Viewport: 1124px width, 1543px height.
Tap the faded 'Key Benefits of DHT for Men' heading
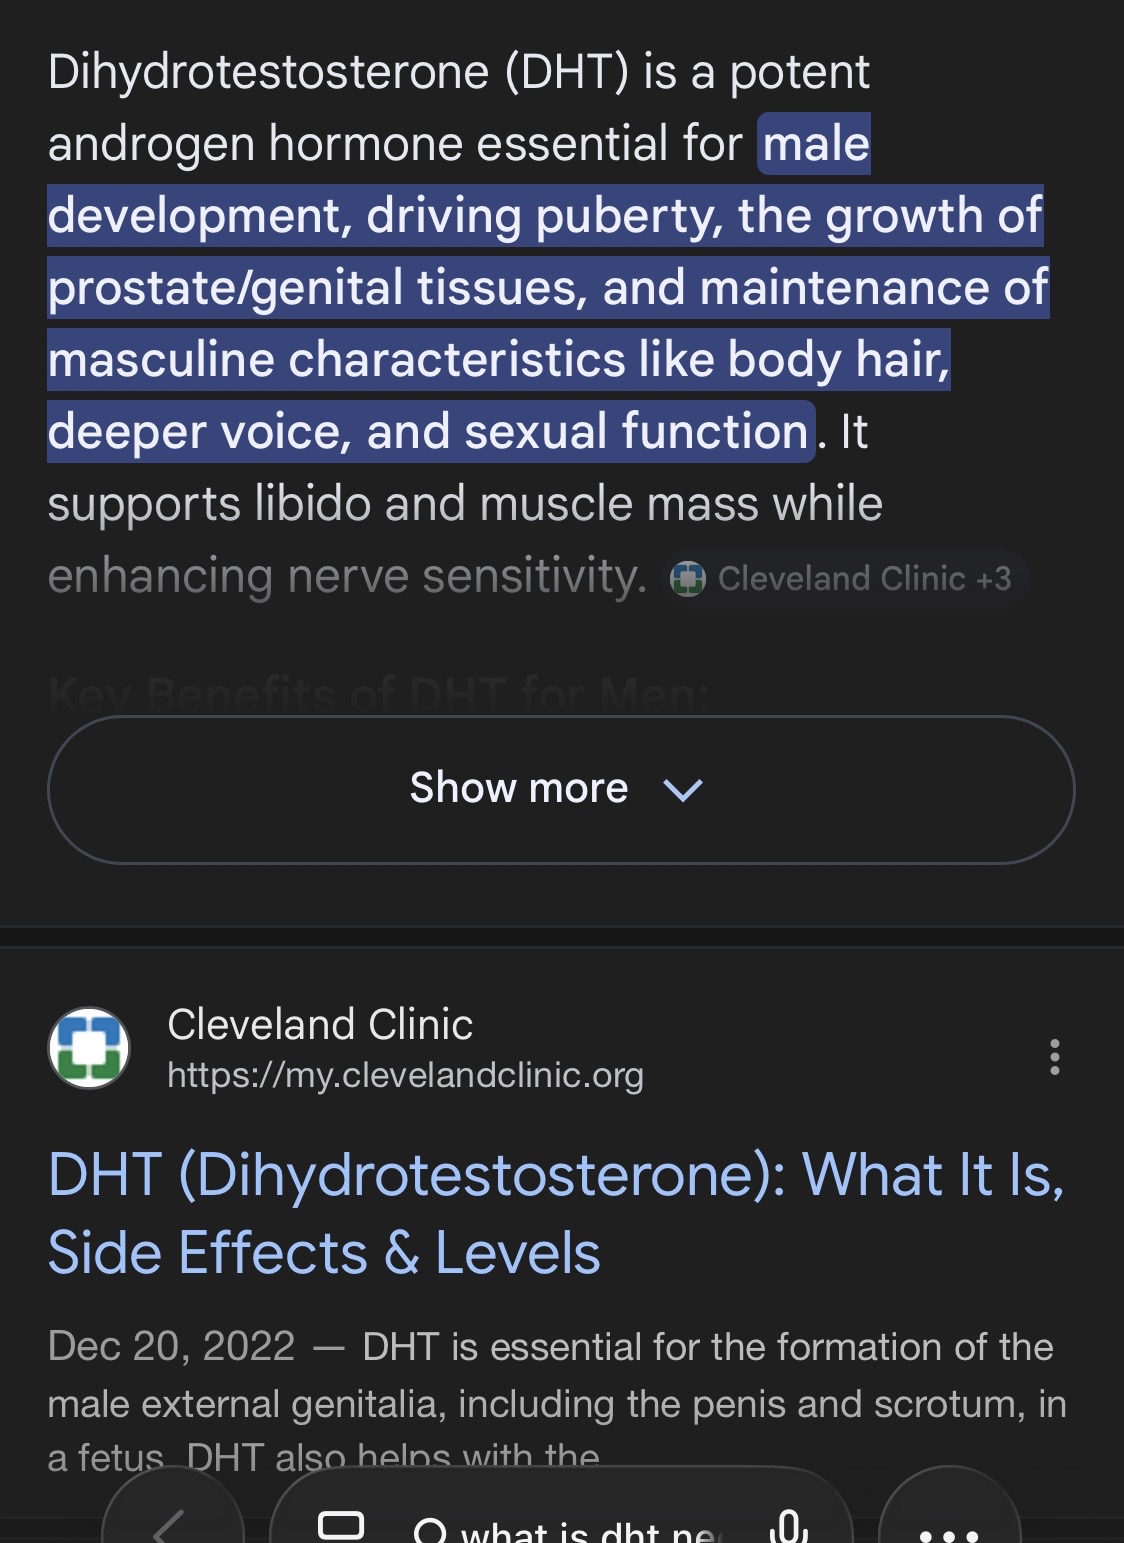[x=378, y=694]
